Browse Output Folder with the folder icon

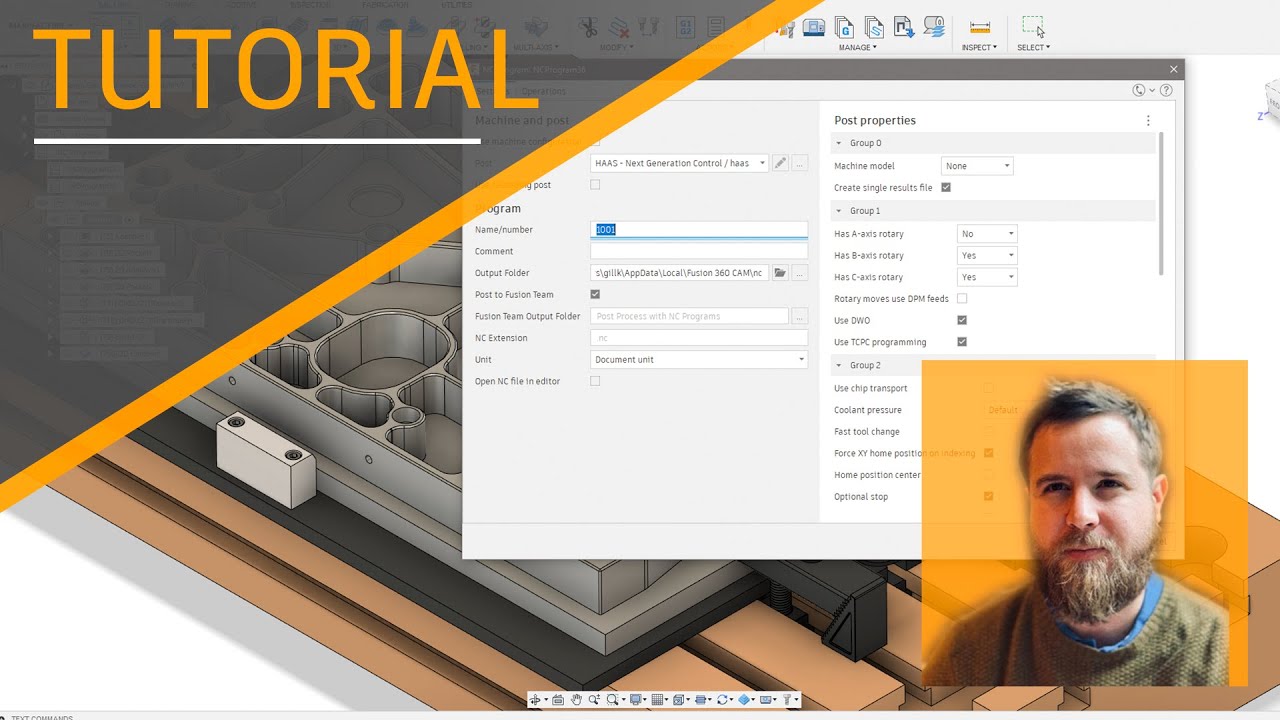click(780, 273)
